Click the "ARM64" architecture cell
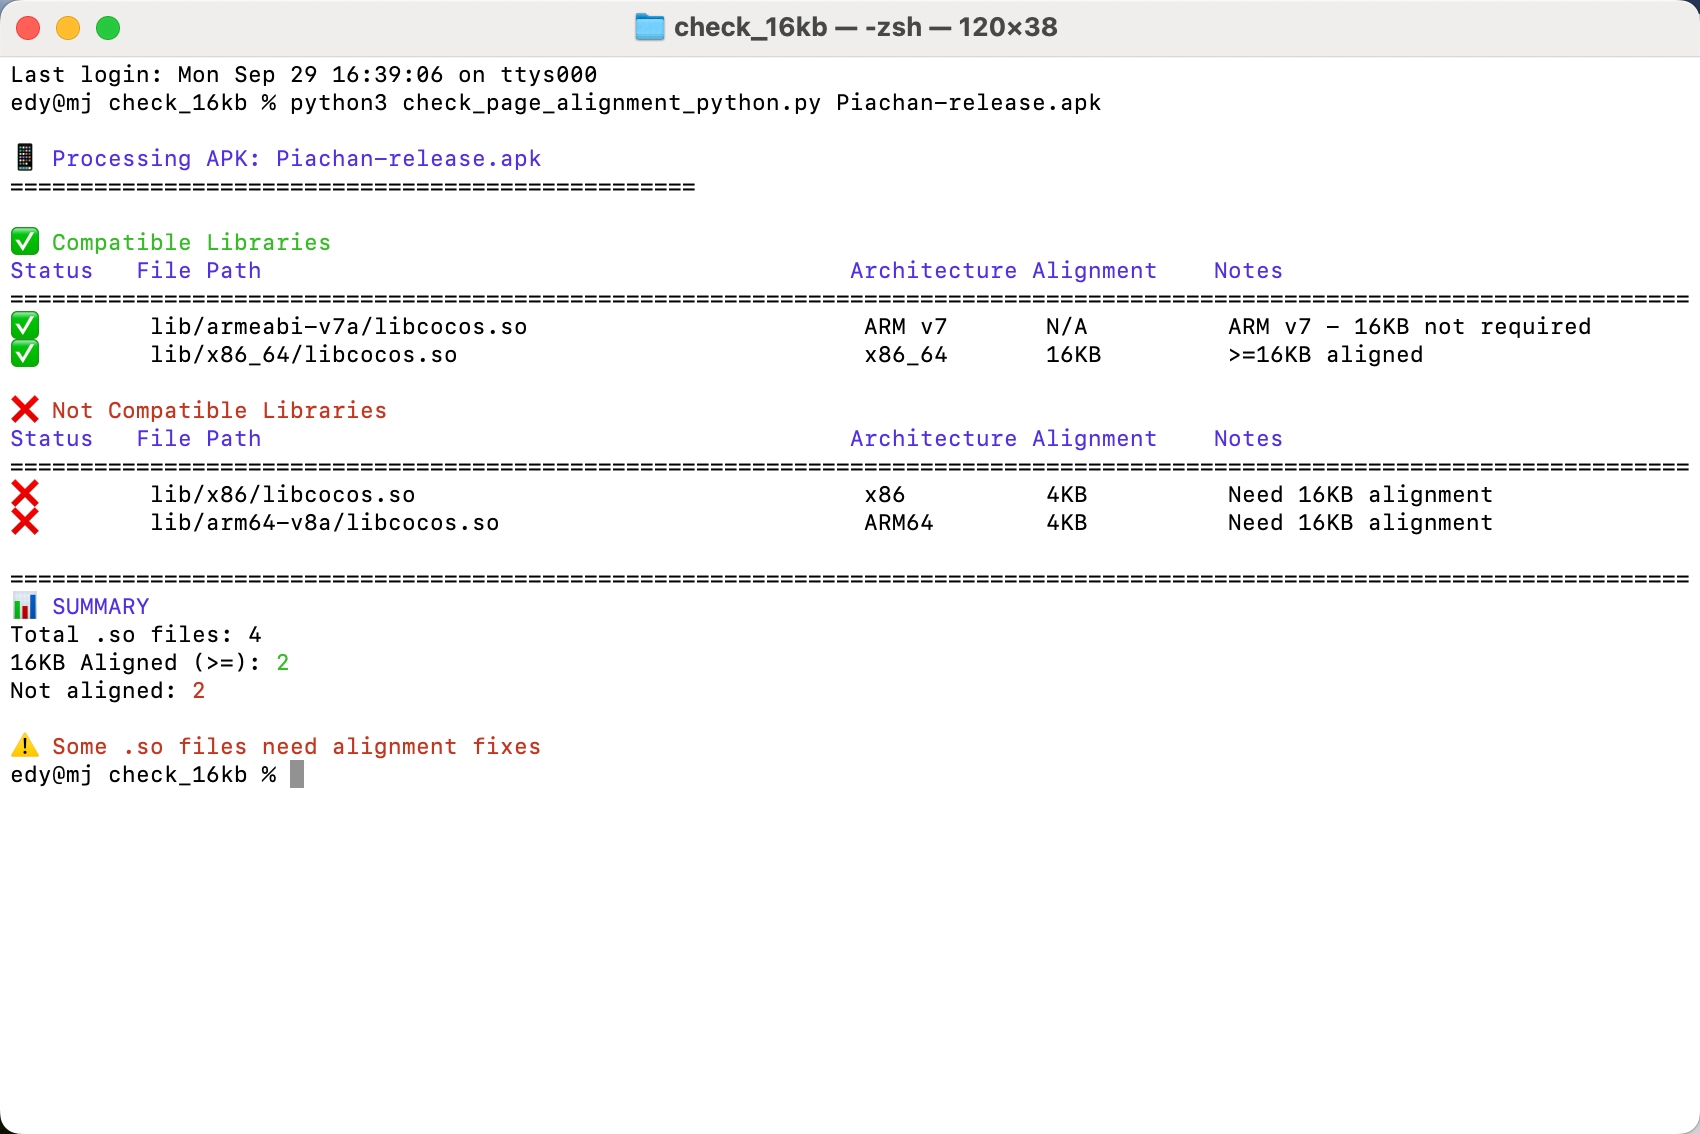This screenshot has width=1700, height=1134. pos(899,523)
